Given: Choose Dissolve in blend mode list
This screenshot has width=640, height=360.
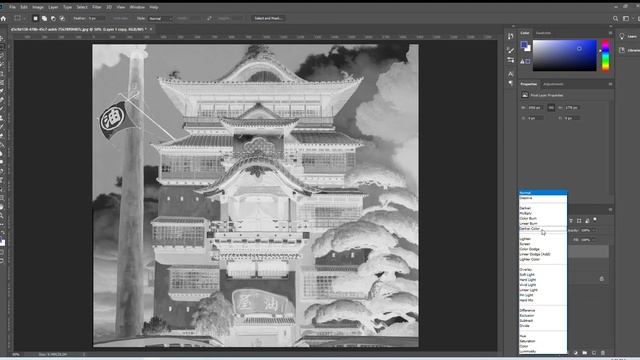Looking at the screenshot, I should pos(543,198).
